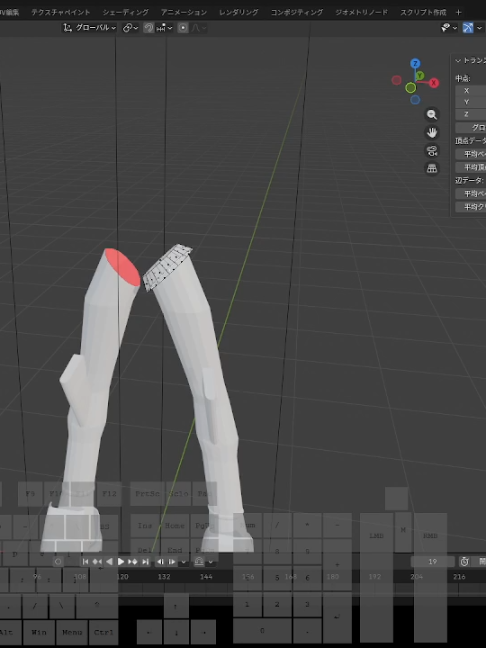Switch to シェーディング workspace tab
Image resolution: width=486 pixels, height=648 pixels.
[x=126, y=12]
